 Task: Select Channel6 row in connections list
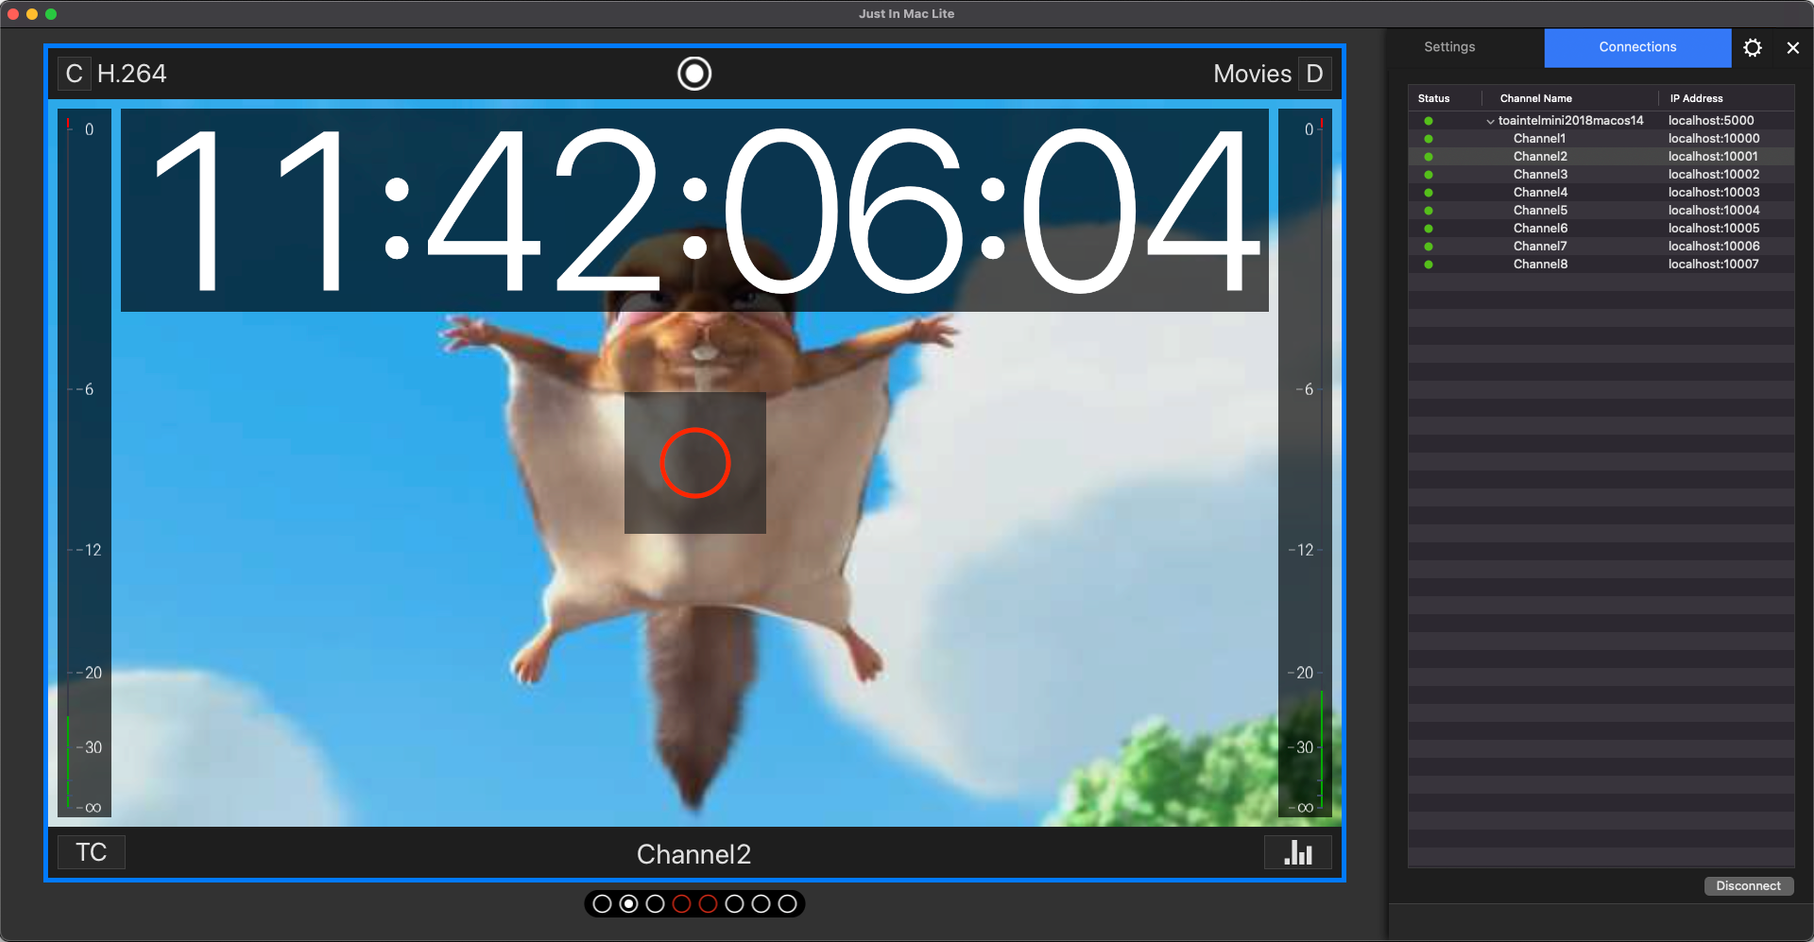click(1601, 228)
